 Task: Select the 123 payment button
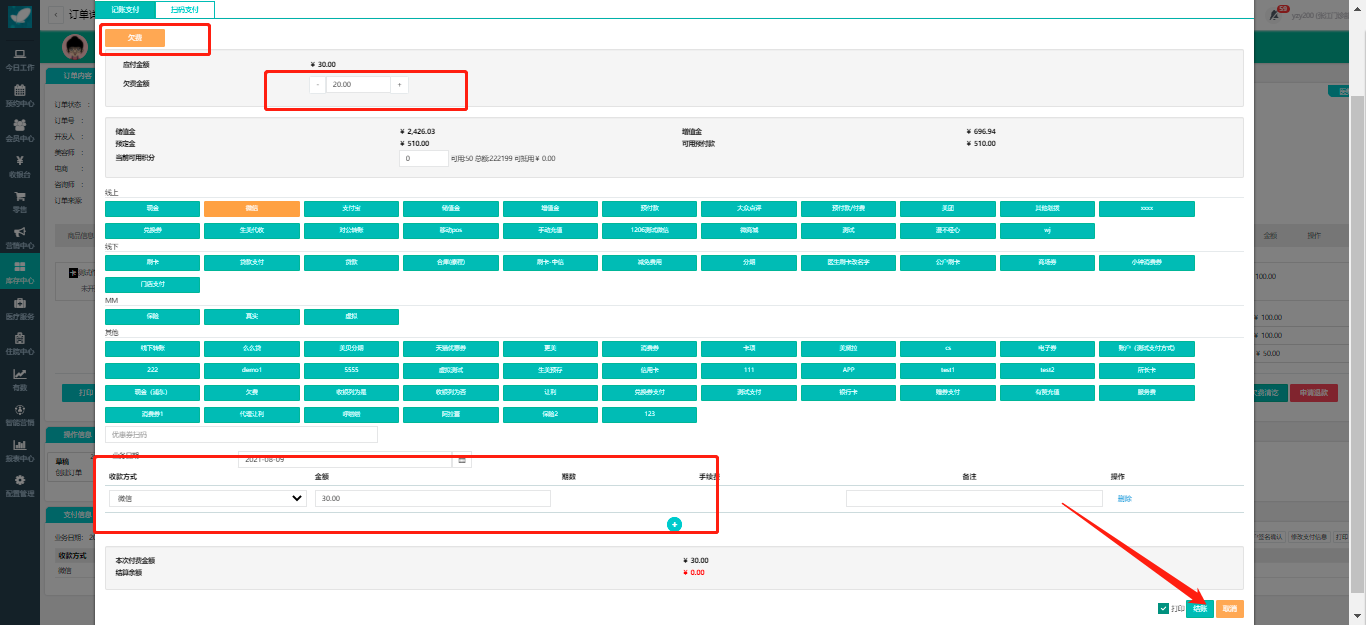pos(649,414)
